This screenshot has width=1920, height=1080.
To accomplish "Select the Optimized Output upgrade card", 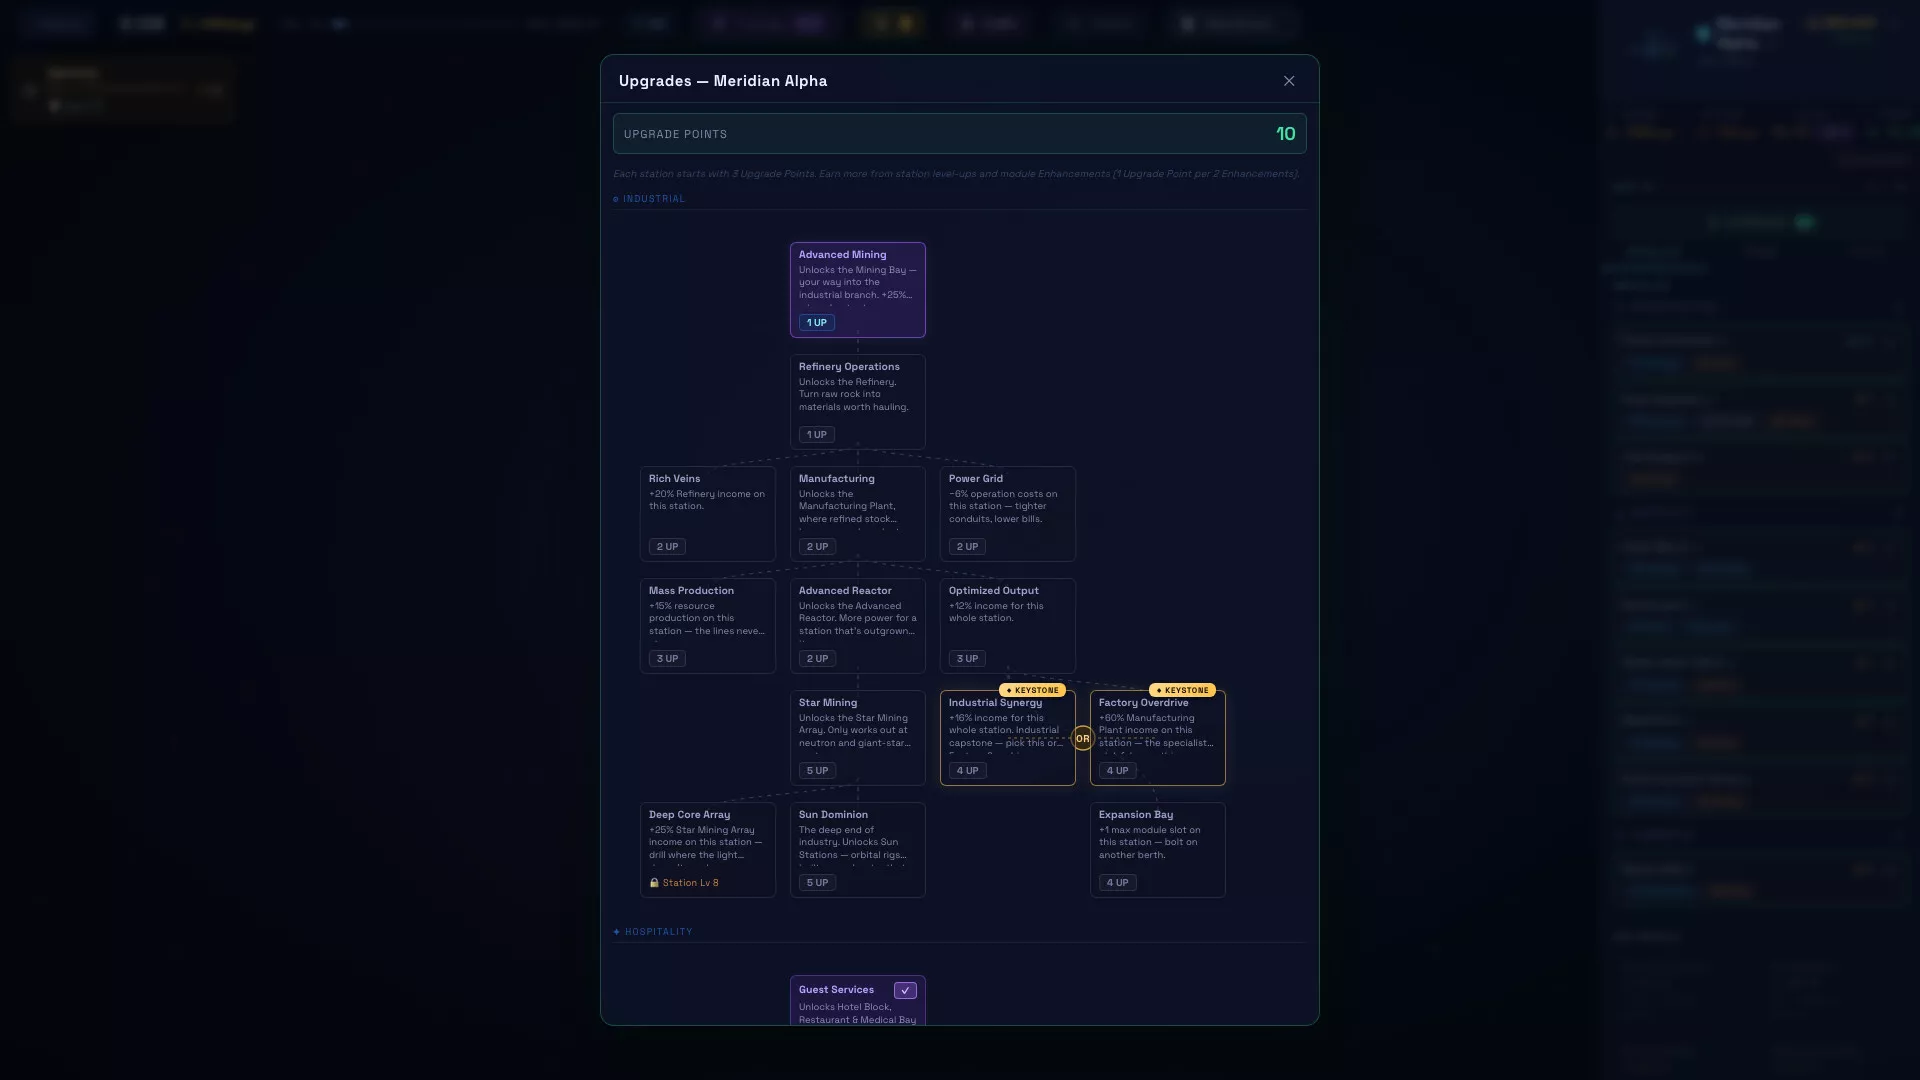I will [1008, 626].
